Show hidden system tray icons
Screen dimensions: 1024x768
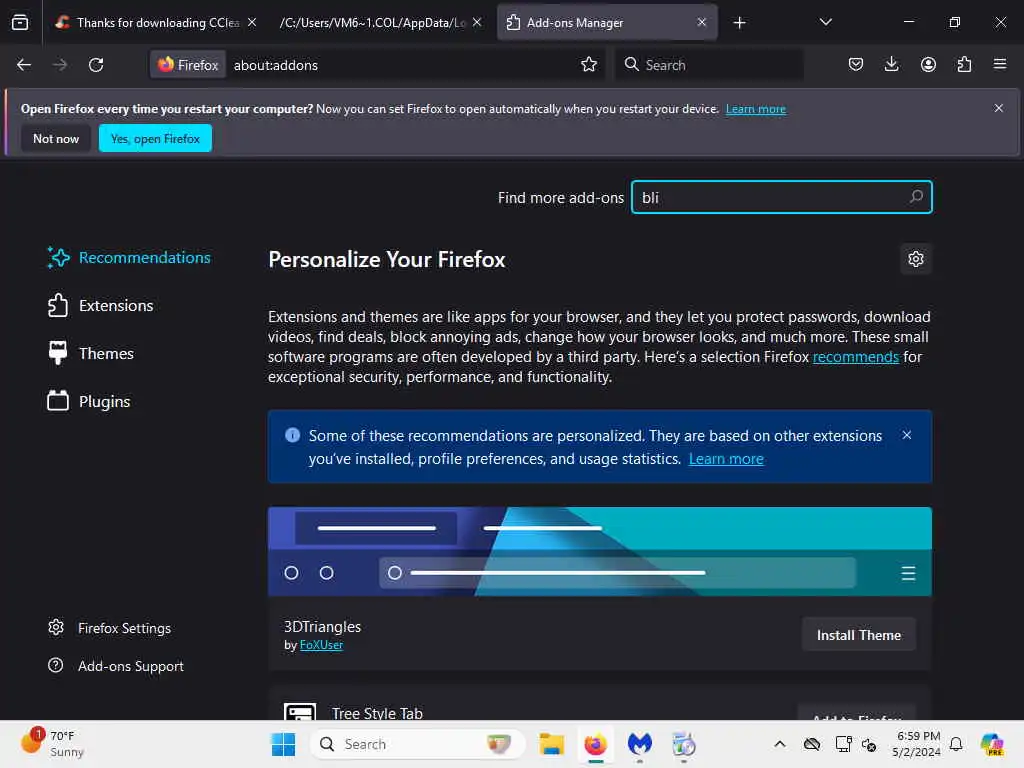click(779, 744)
